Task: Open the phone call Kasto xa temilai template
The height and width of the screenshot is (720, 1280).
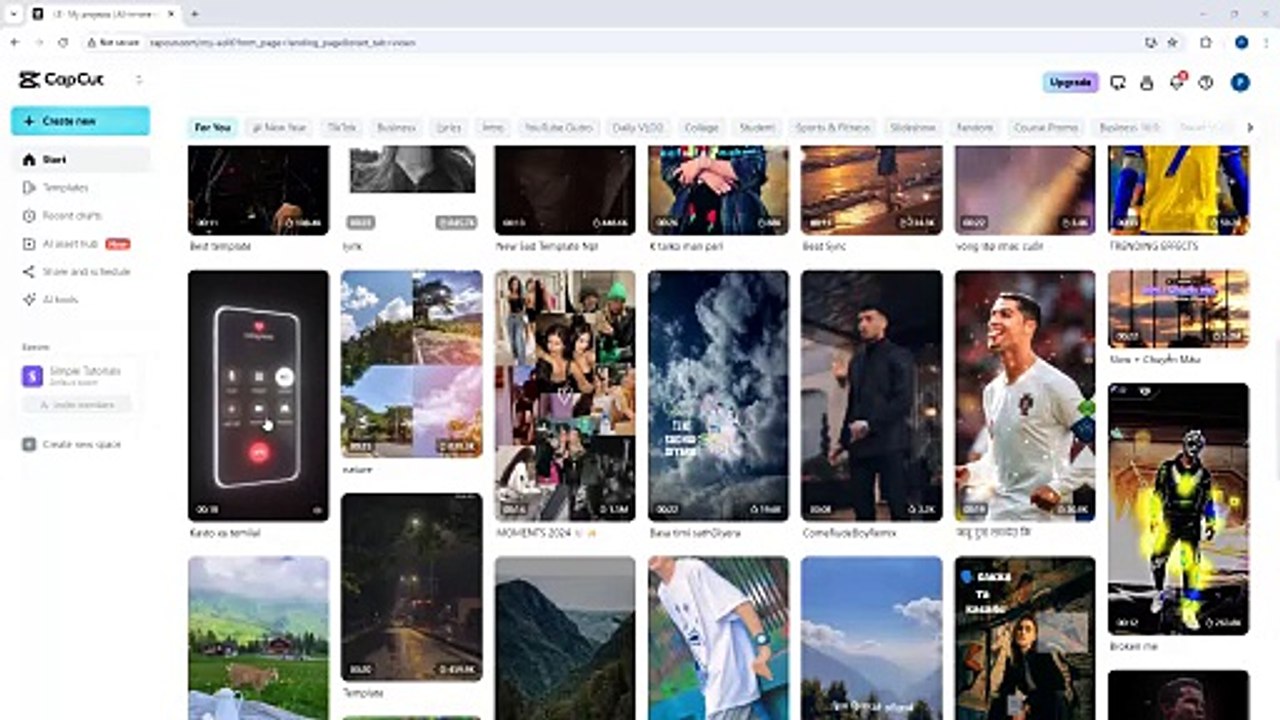Action: (258, 395)
